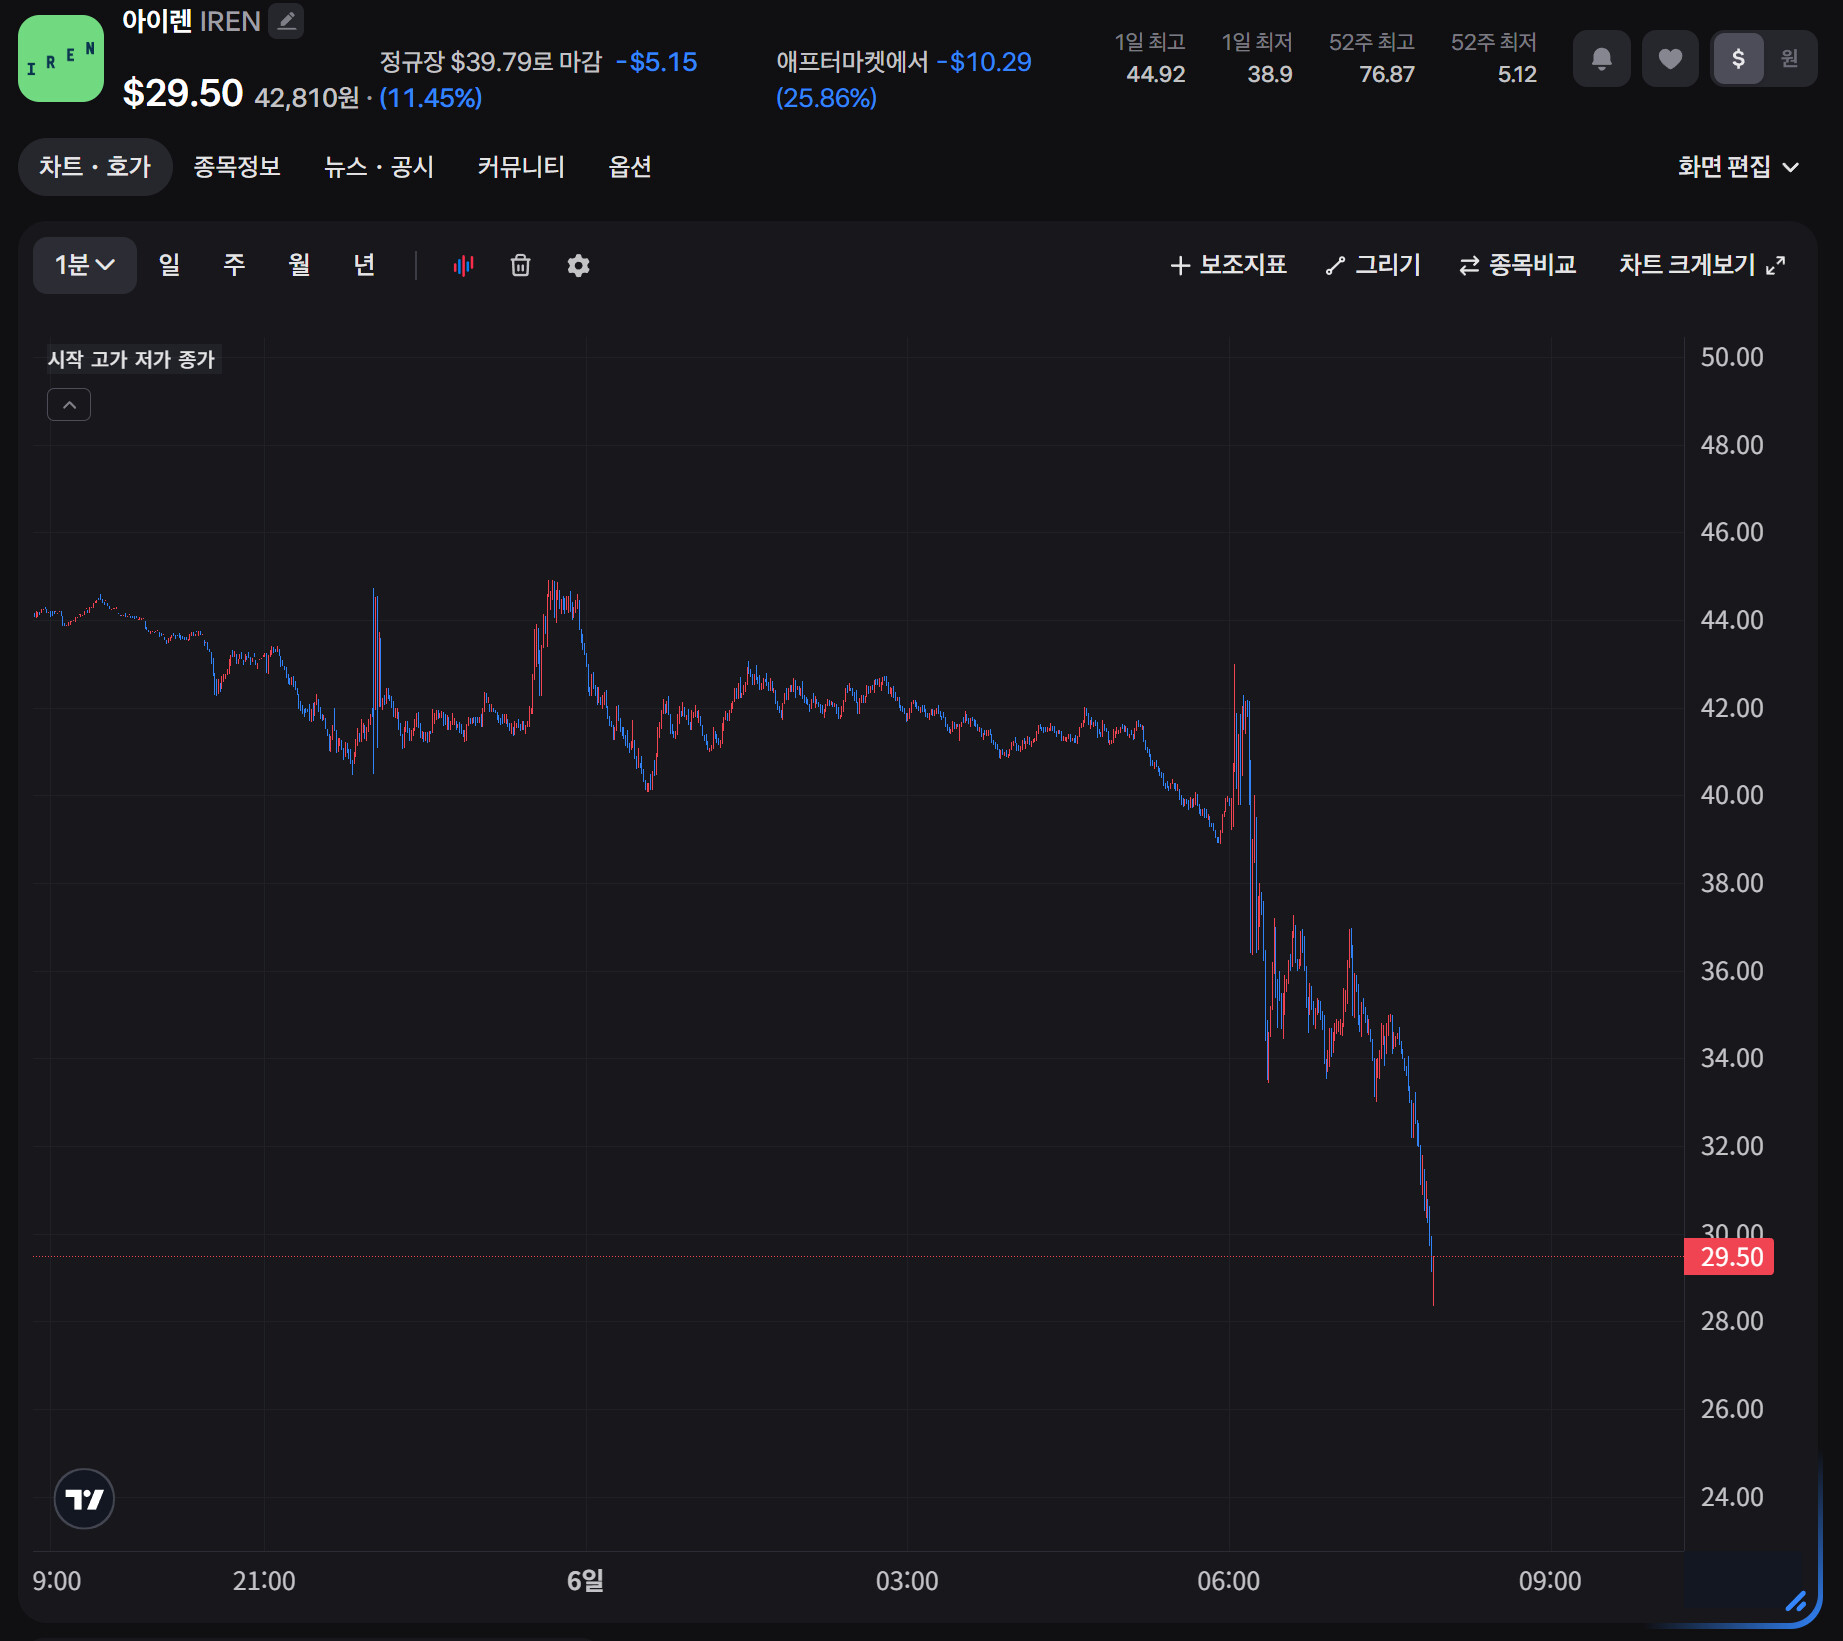This screenshot has height=1641, width=1843.
Task: Select the daily (일) chart interval
Action: coord(169,265)
